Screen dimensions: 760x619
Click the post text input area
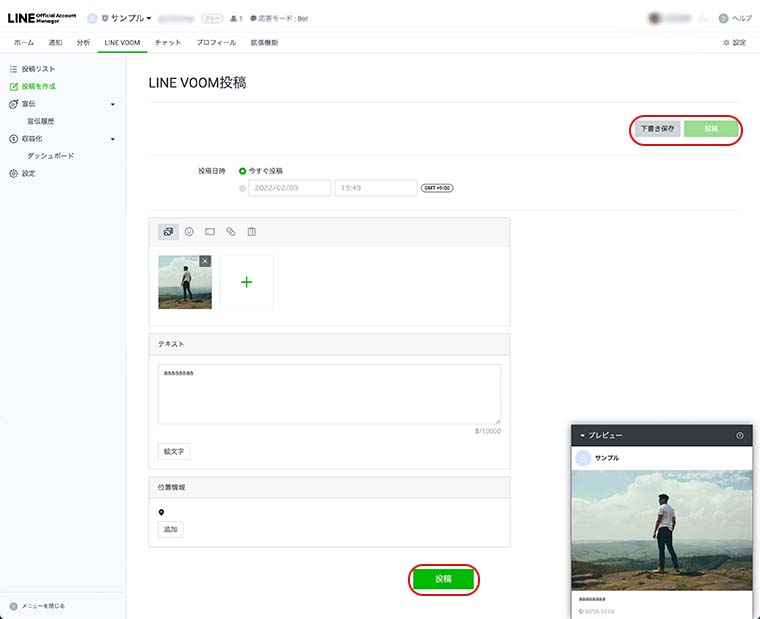pos(329,393)
